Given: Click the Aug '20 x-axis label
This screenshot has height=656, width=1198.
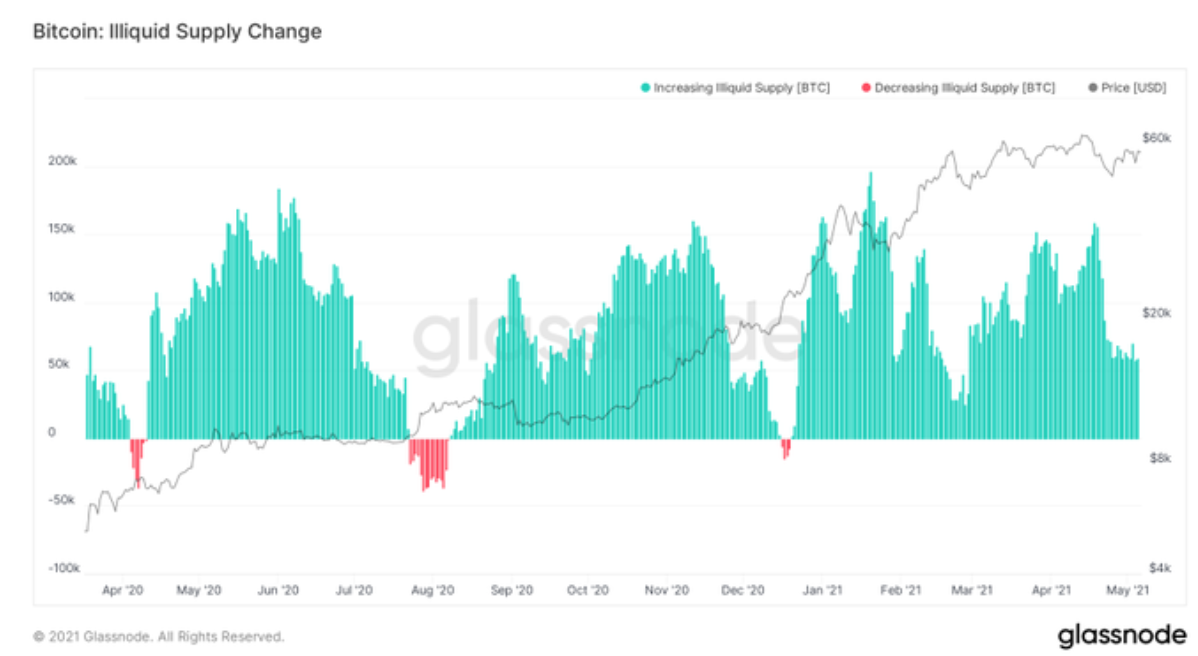Looking at the screenshot, I should coord(433,591).
